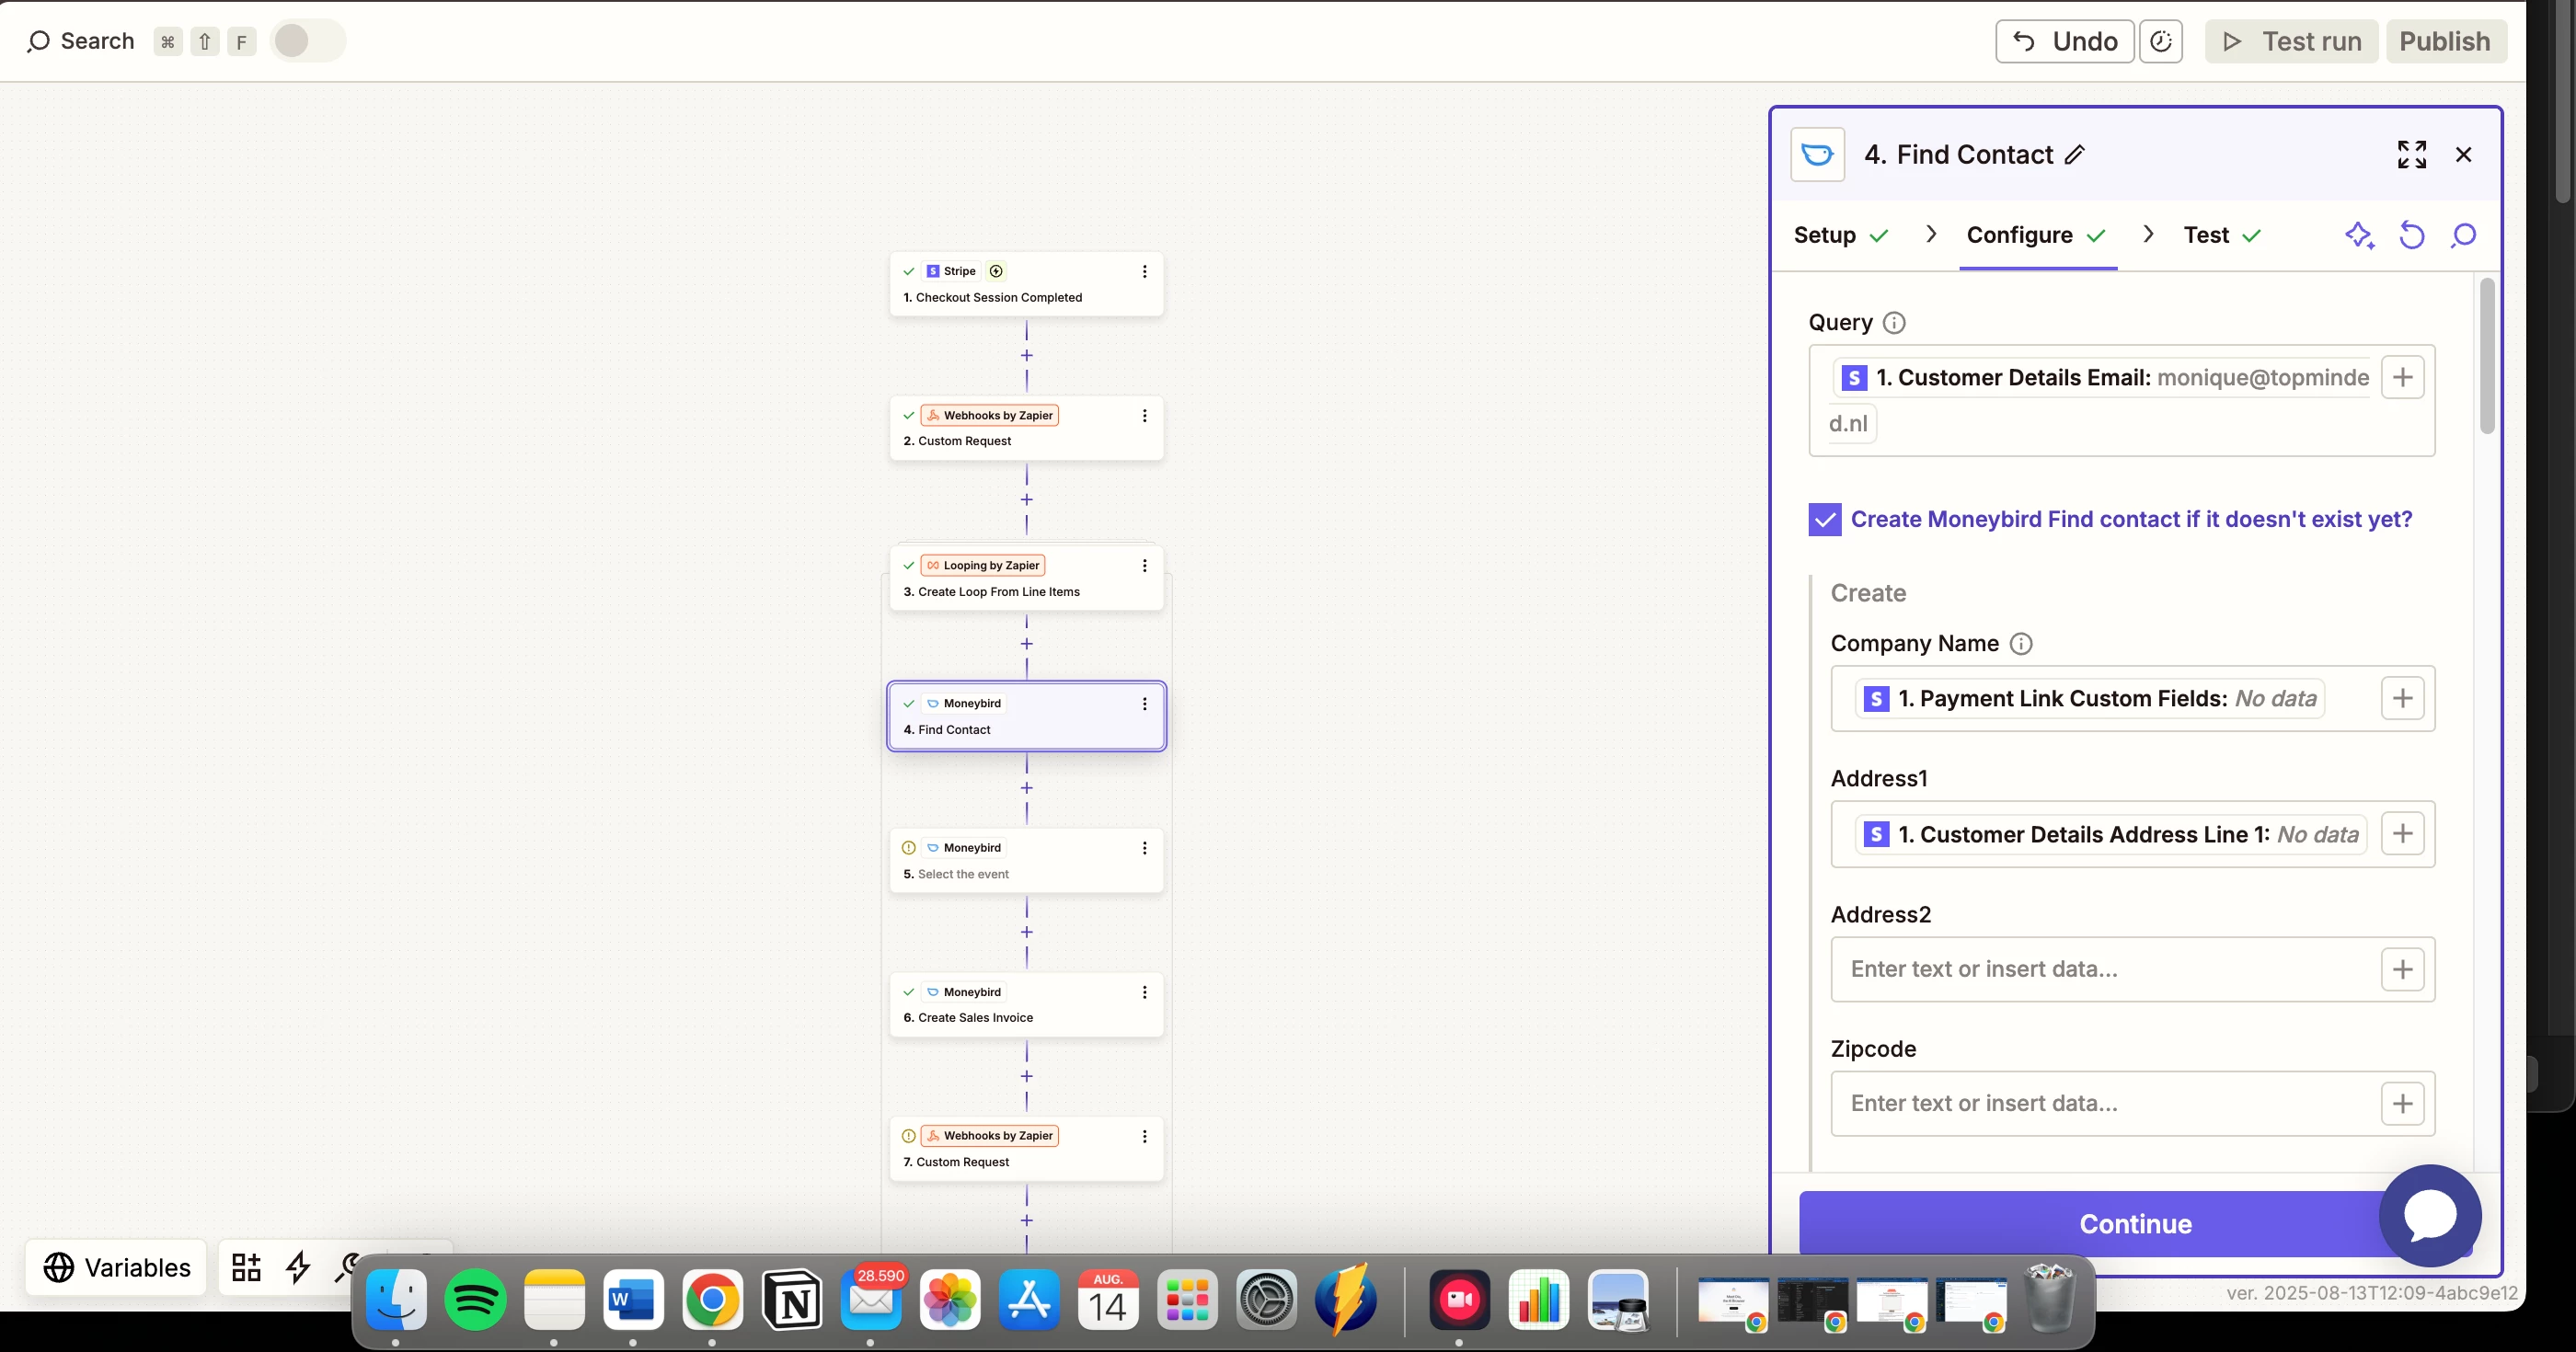The height and width of the screenshot is (1352, 2576).
Task: Click the refresh fields circular arrow icon
Action: (2411, 235)
